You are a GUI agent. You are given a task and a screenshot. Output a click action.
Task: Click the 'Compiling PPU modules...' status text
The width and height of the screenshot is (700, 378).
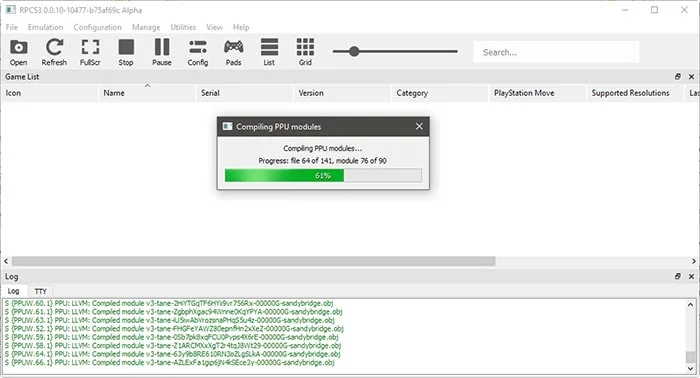323,148
